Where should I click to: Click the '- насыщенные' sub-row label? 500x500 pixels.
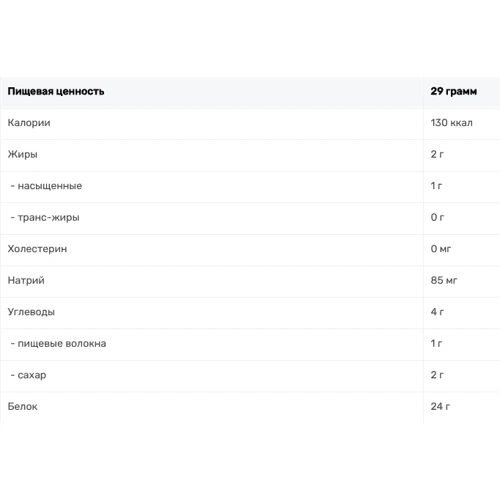(46, 186)
